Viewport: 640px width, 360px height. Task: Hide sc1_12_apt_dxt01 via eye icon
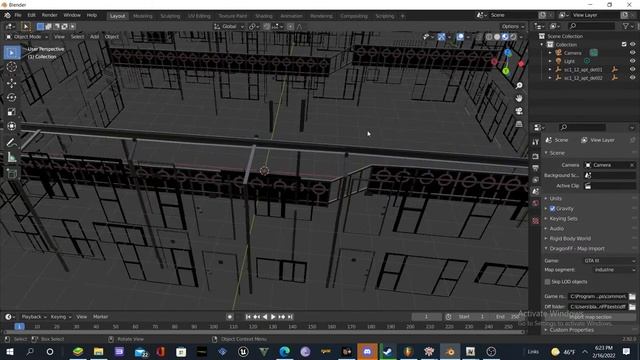(x=632, y=69)
